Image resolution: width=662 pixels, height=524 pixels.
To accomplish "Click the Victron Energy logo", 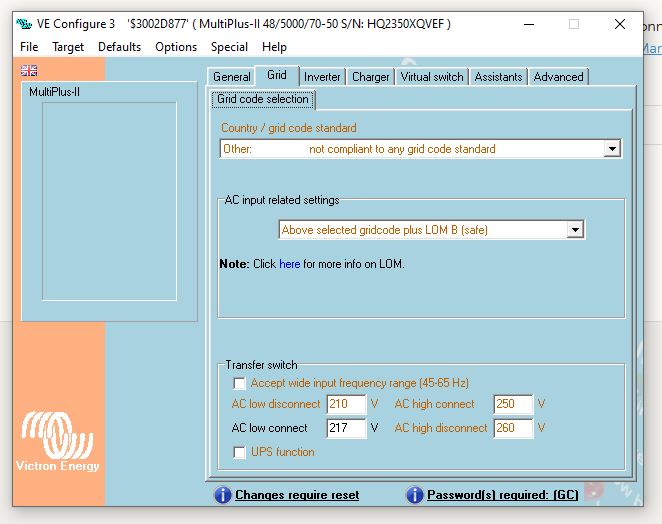I will 57,441.
